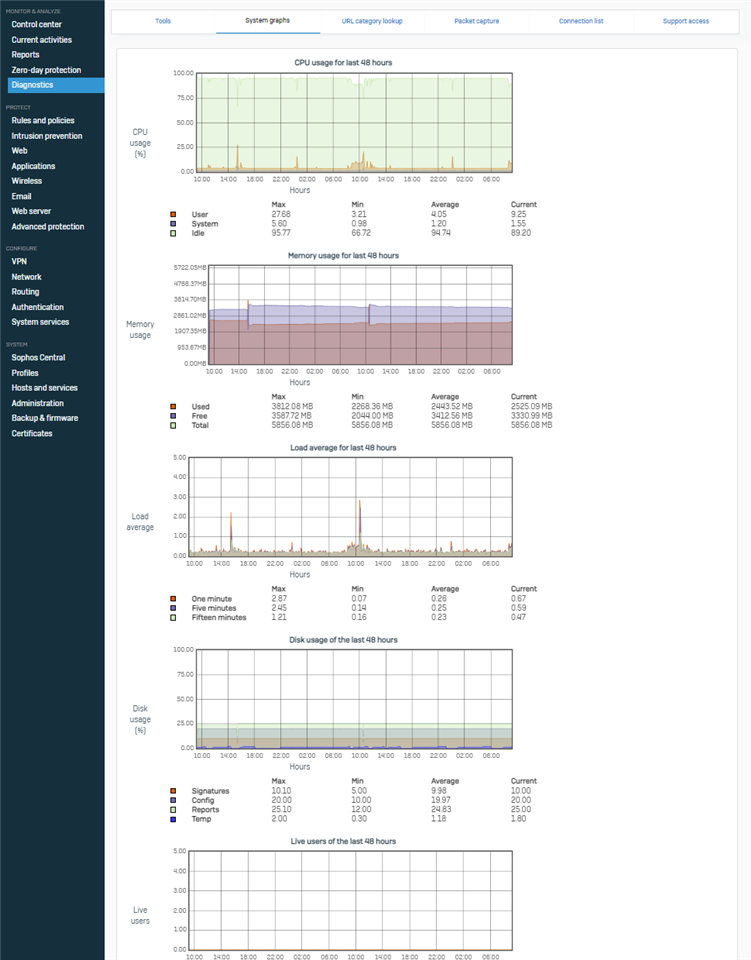Select Rules and policies menu item

pyautogui.click(x=43, y=121)
